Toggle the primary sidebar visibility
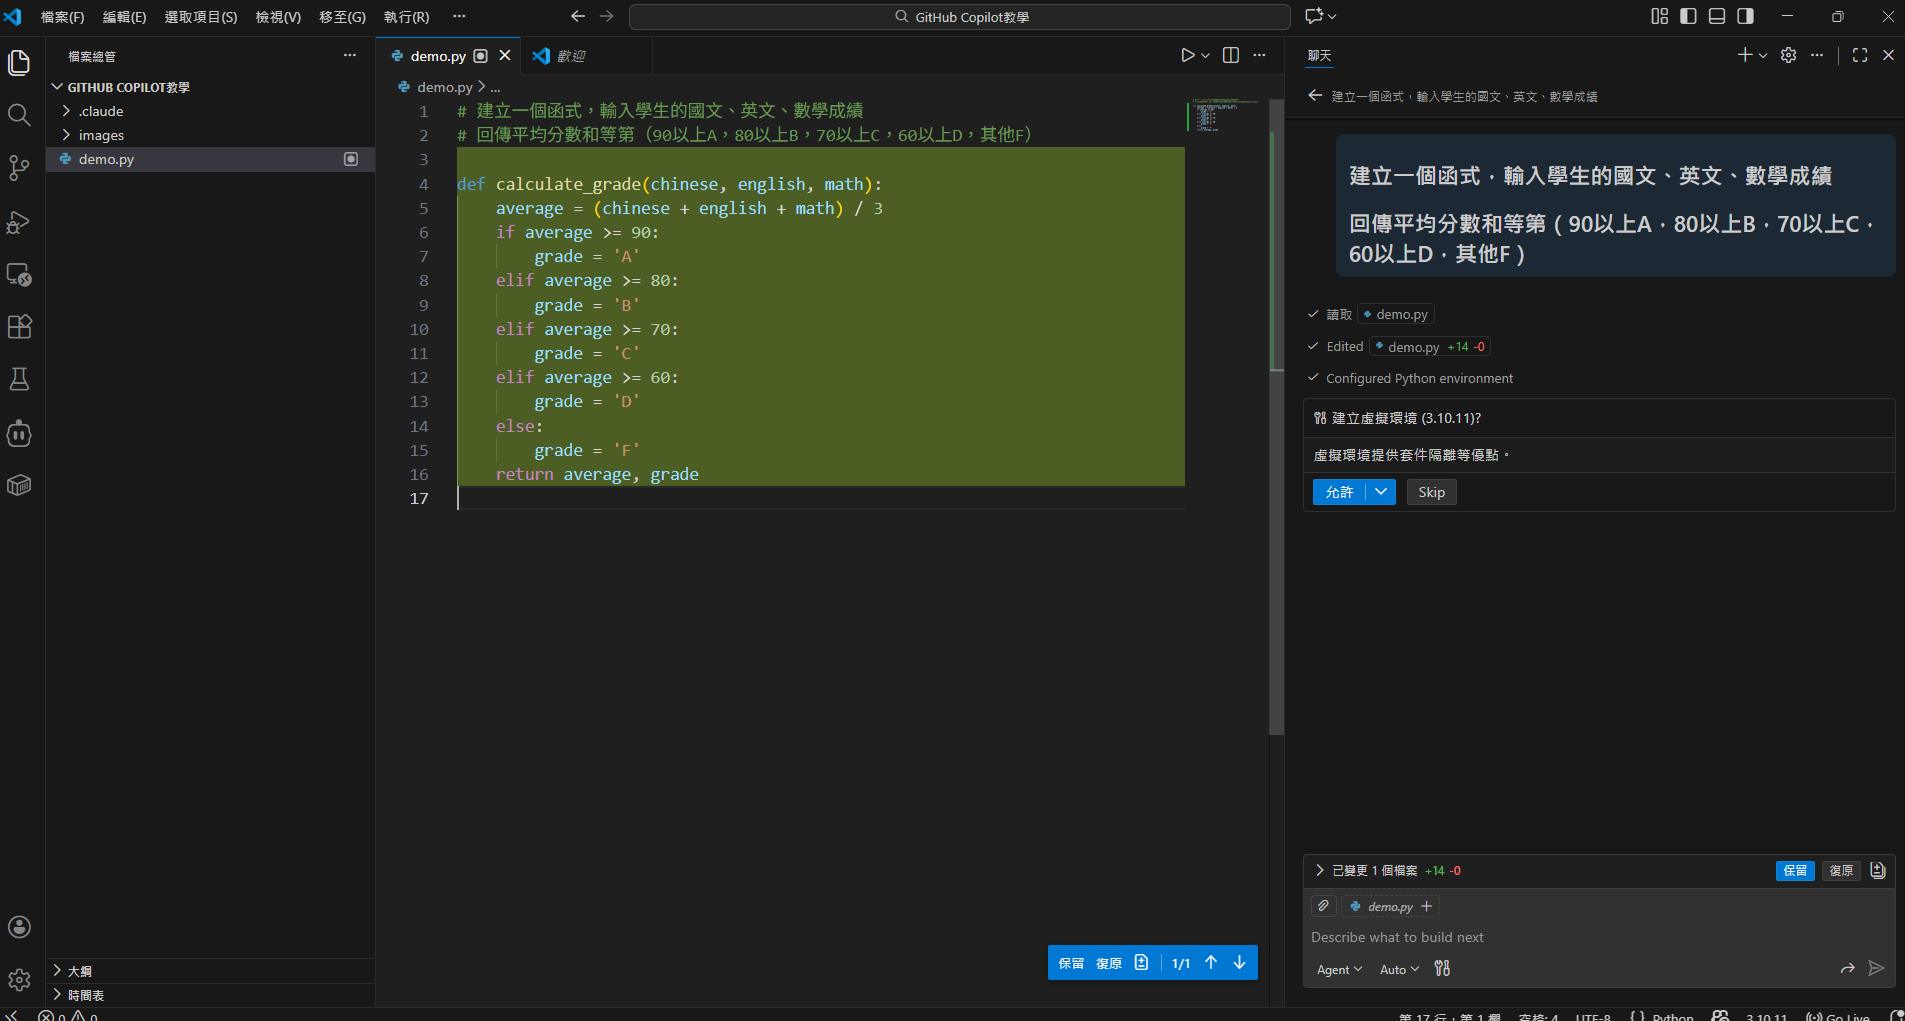Viewport: 1905px width, 1021px height. coord(1688,16)
